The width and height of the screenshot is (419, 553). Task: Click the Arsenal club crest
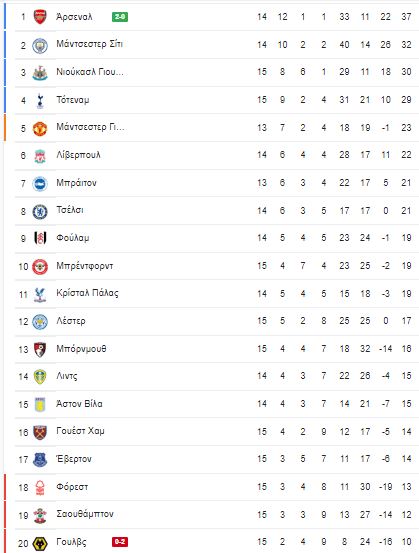point(40,17)
